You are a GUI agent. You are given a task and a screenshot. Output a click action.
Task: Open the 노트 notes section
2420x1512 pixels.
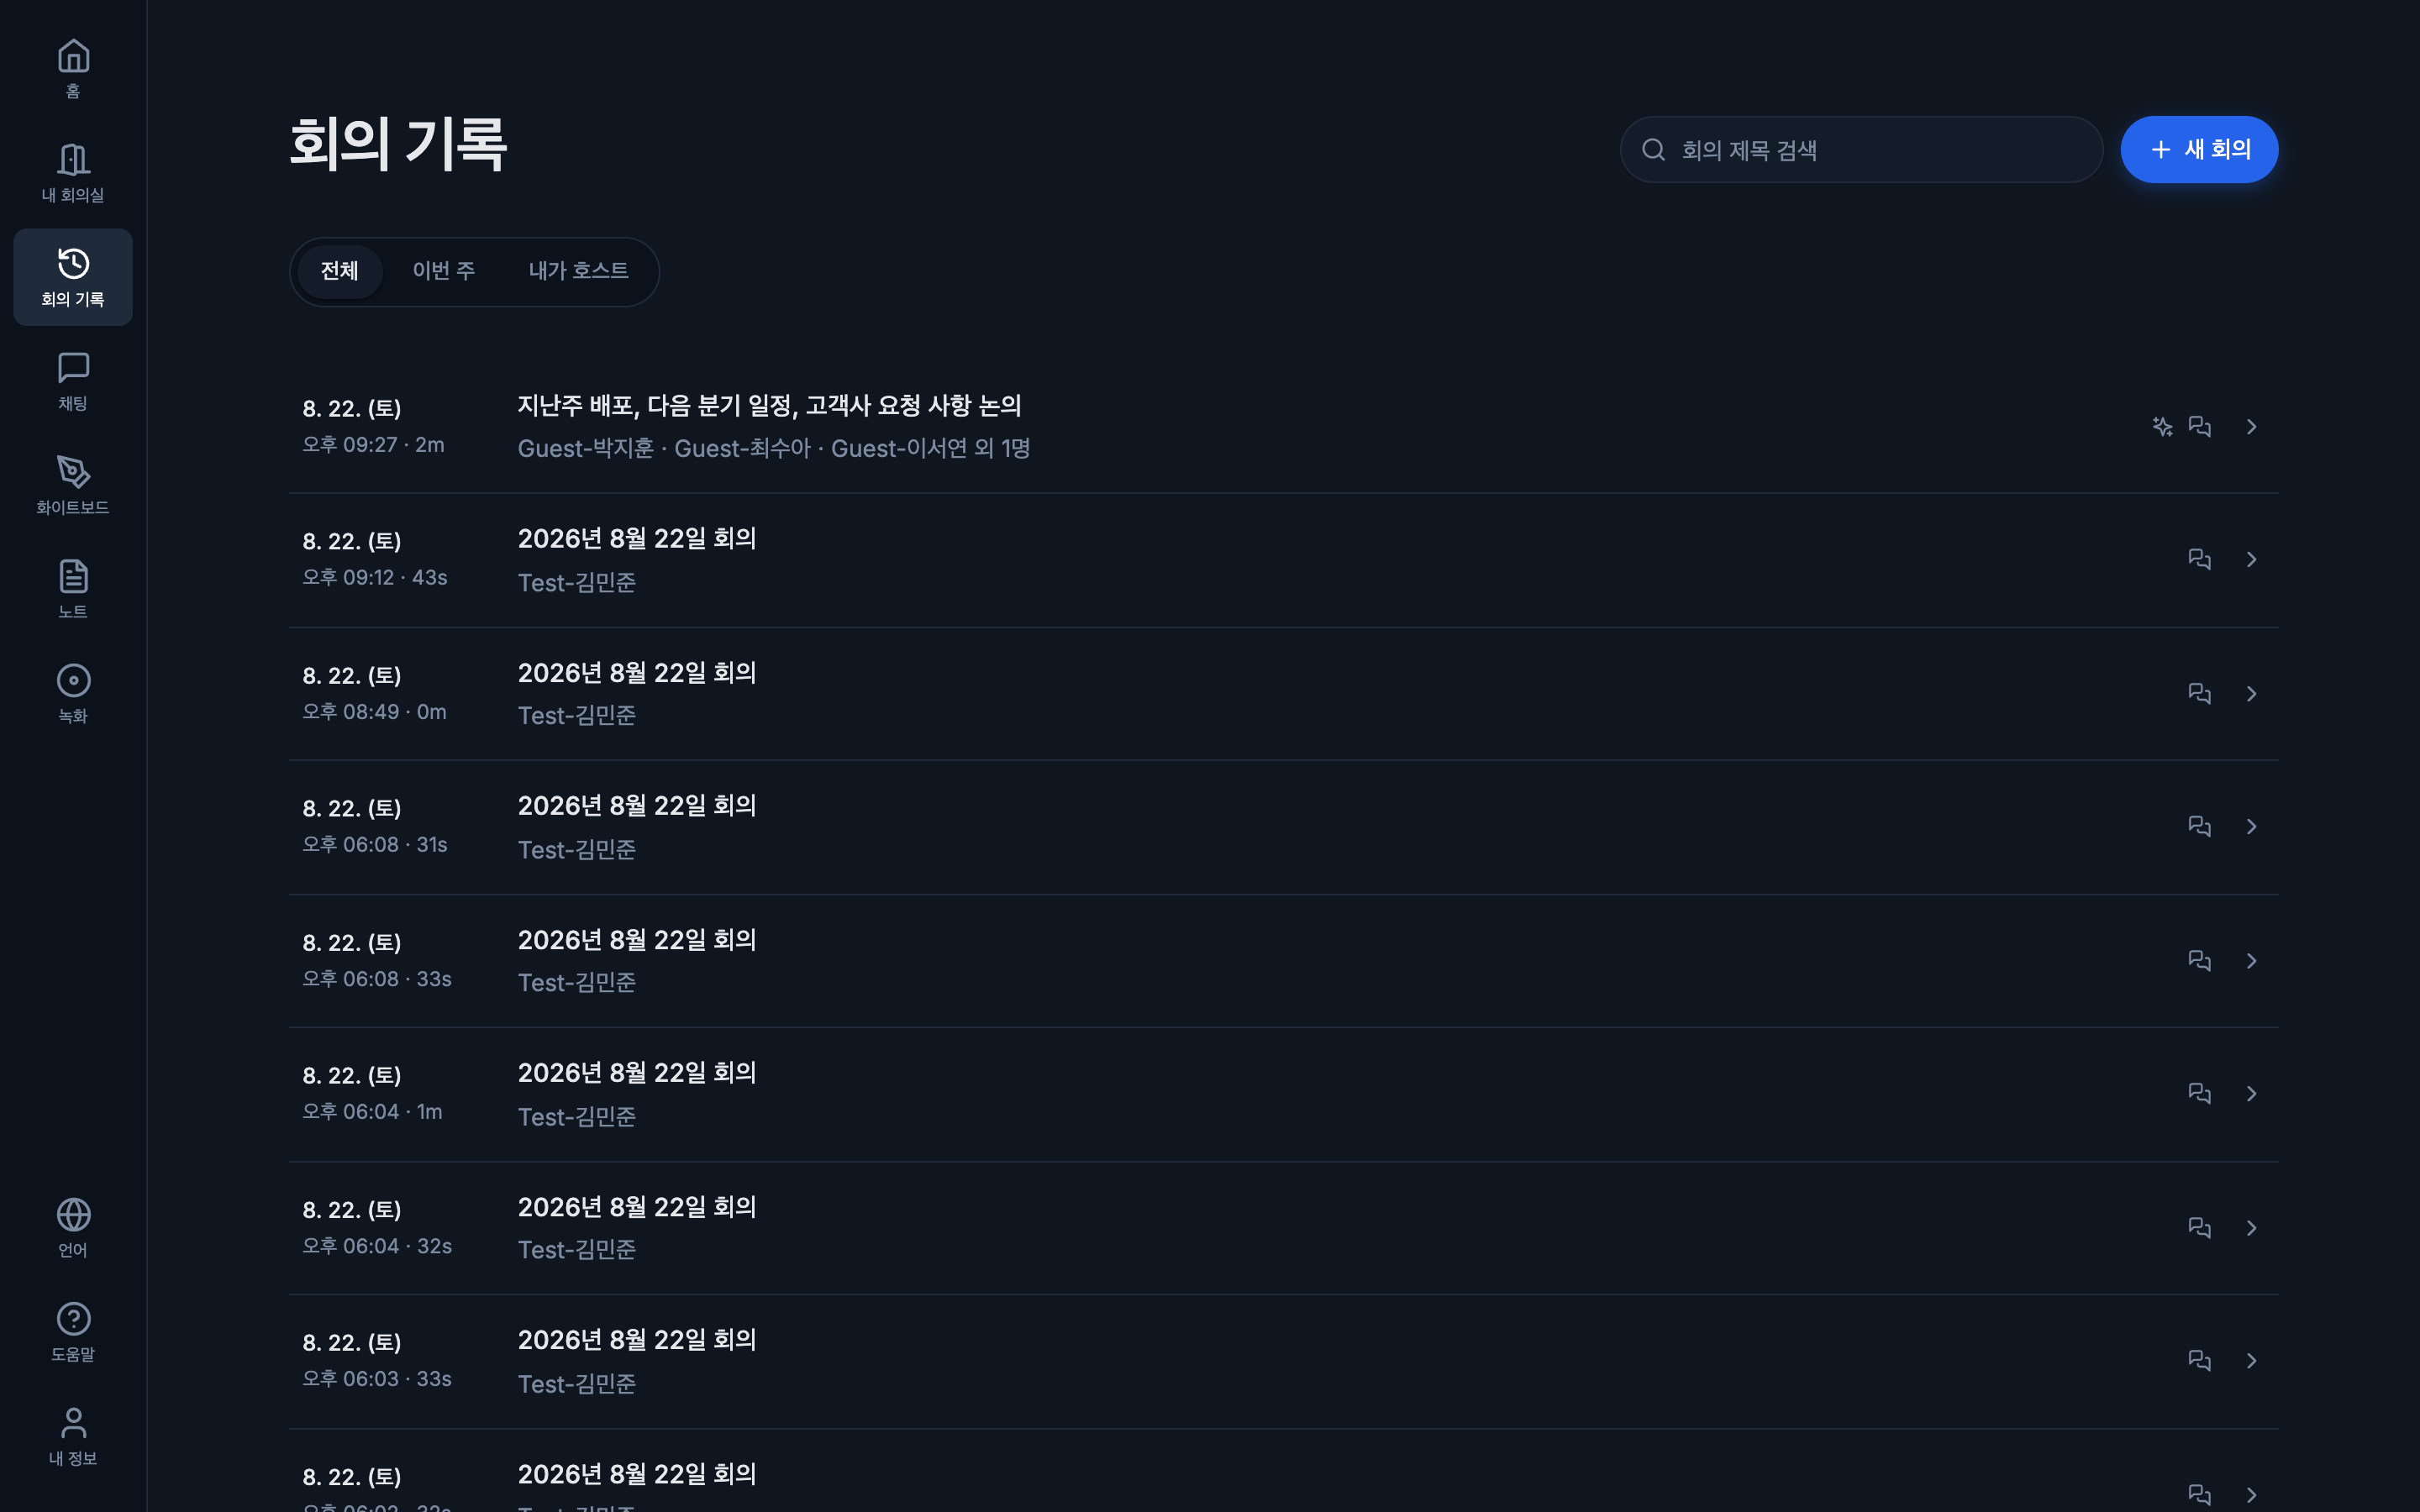(73, 589)
